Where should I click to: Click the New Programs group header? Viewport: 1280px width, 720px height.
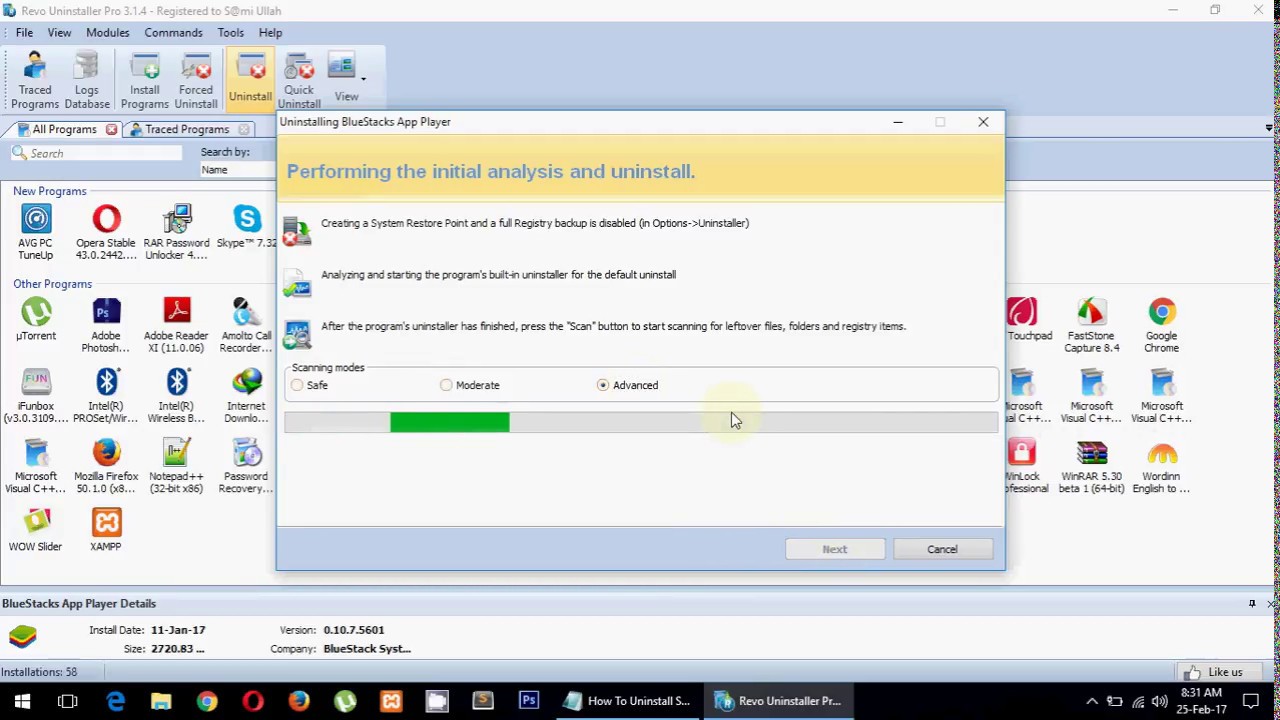(x=50, y=191)
